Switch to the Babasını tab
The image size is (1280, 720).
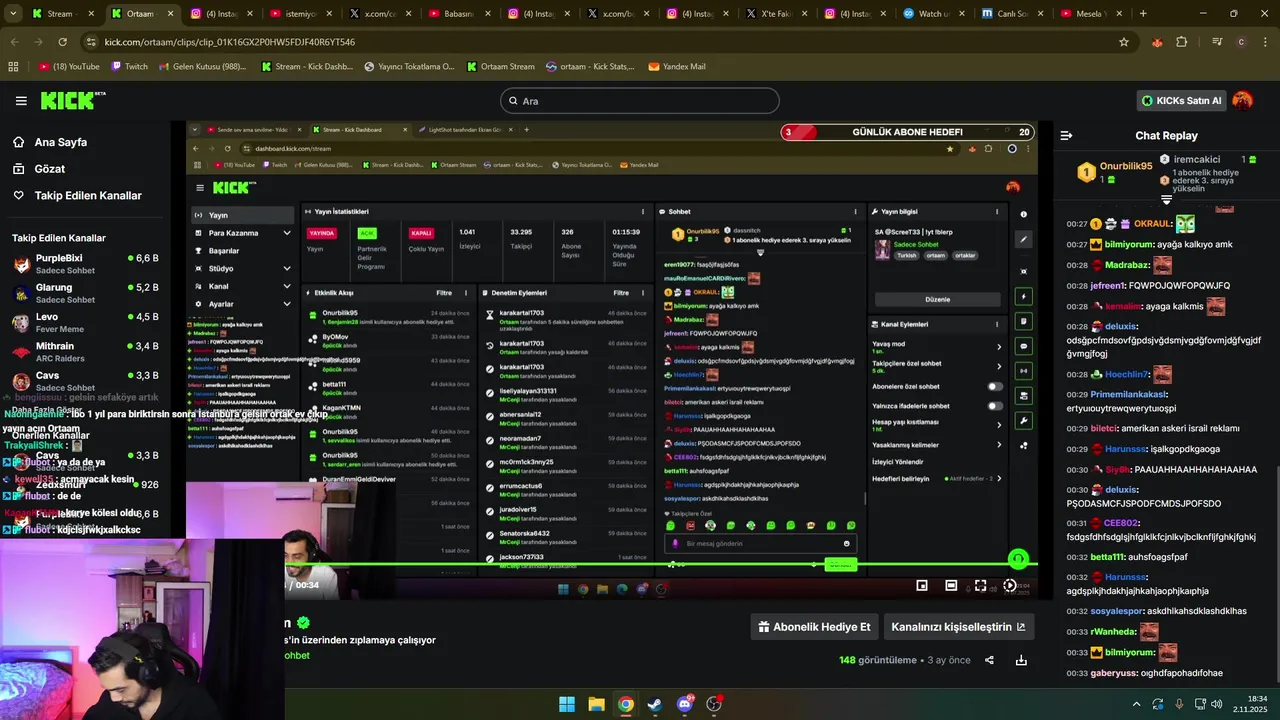pyautogui.click(x=458, y=14)
